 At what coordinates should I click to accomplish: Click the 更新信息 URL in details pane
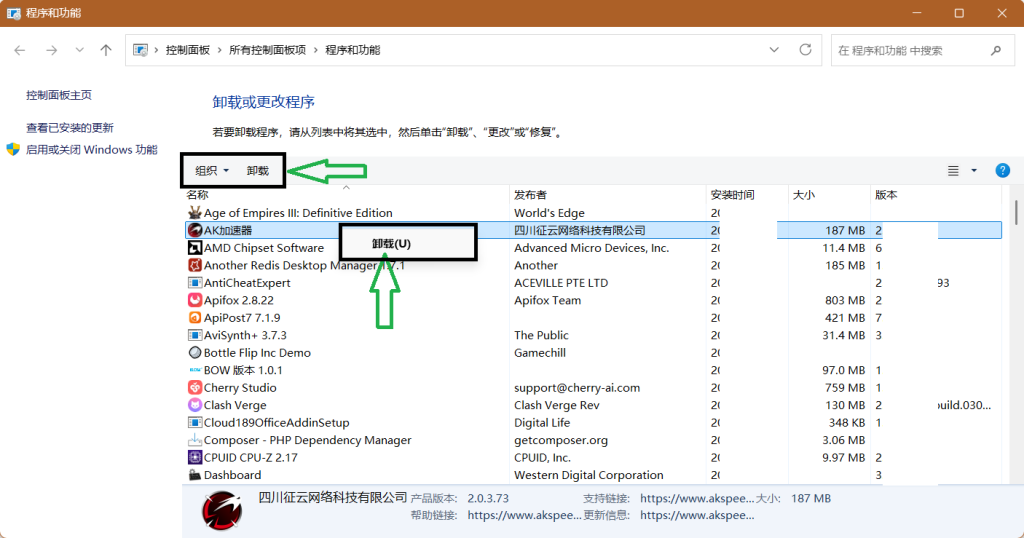pos(697,515)
